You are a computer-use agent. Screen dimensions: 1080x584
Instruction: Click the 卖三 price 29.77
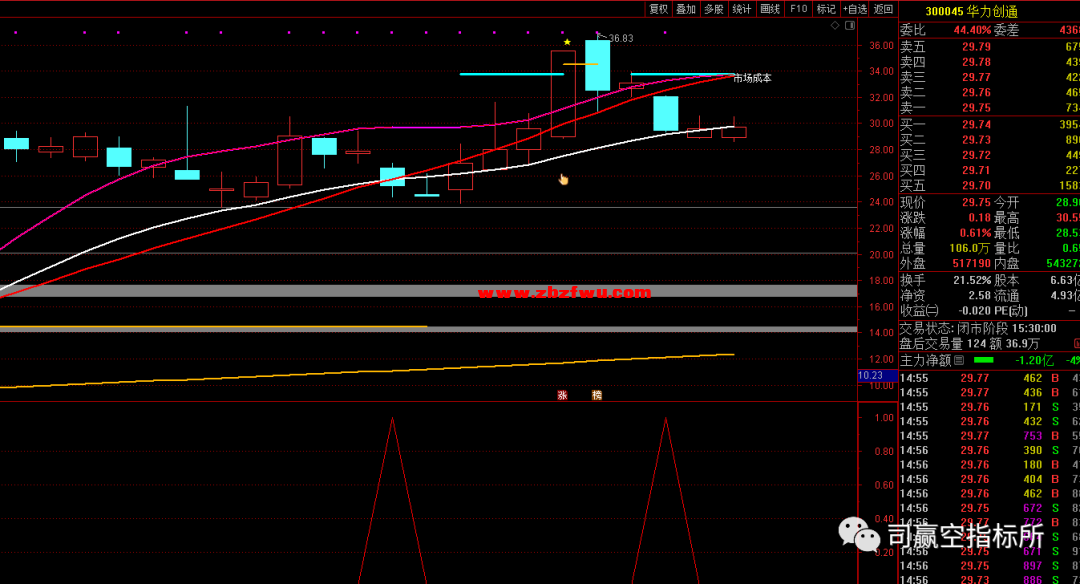(x=976, y=77)
